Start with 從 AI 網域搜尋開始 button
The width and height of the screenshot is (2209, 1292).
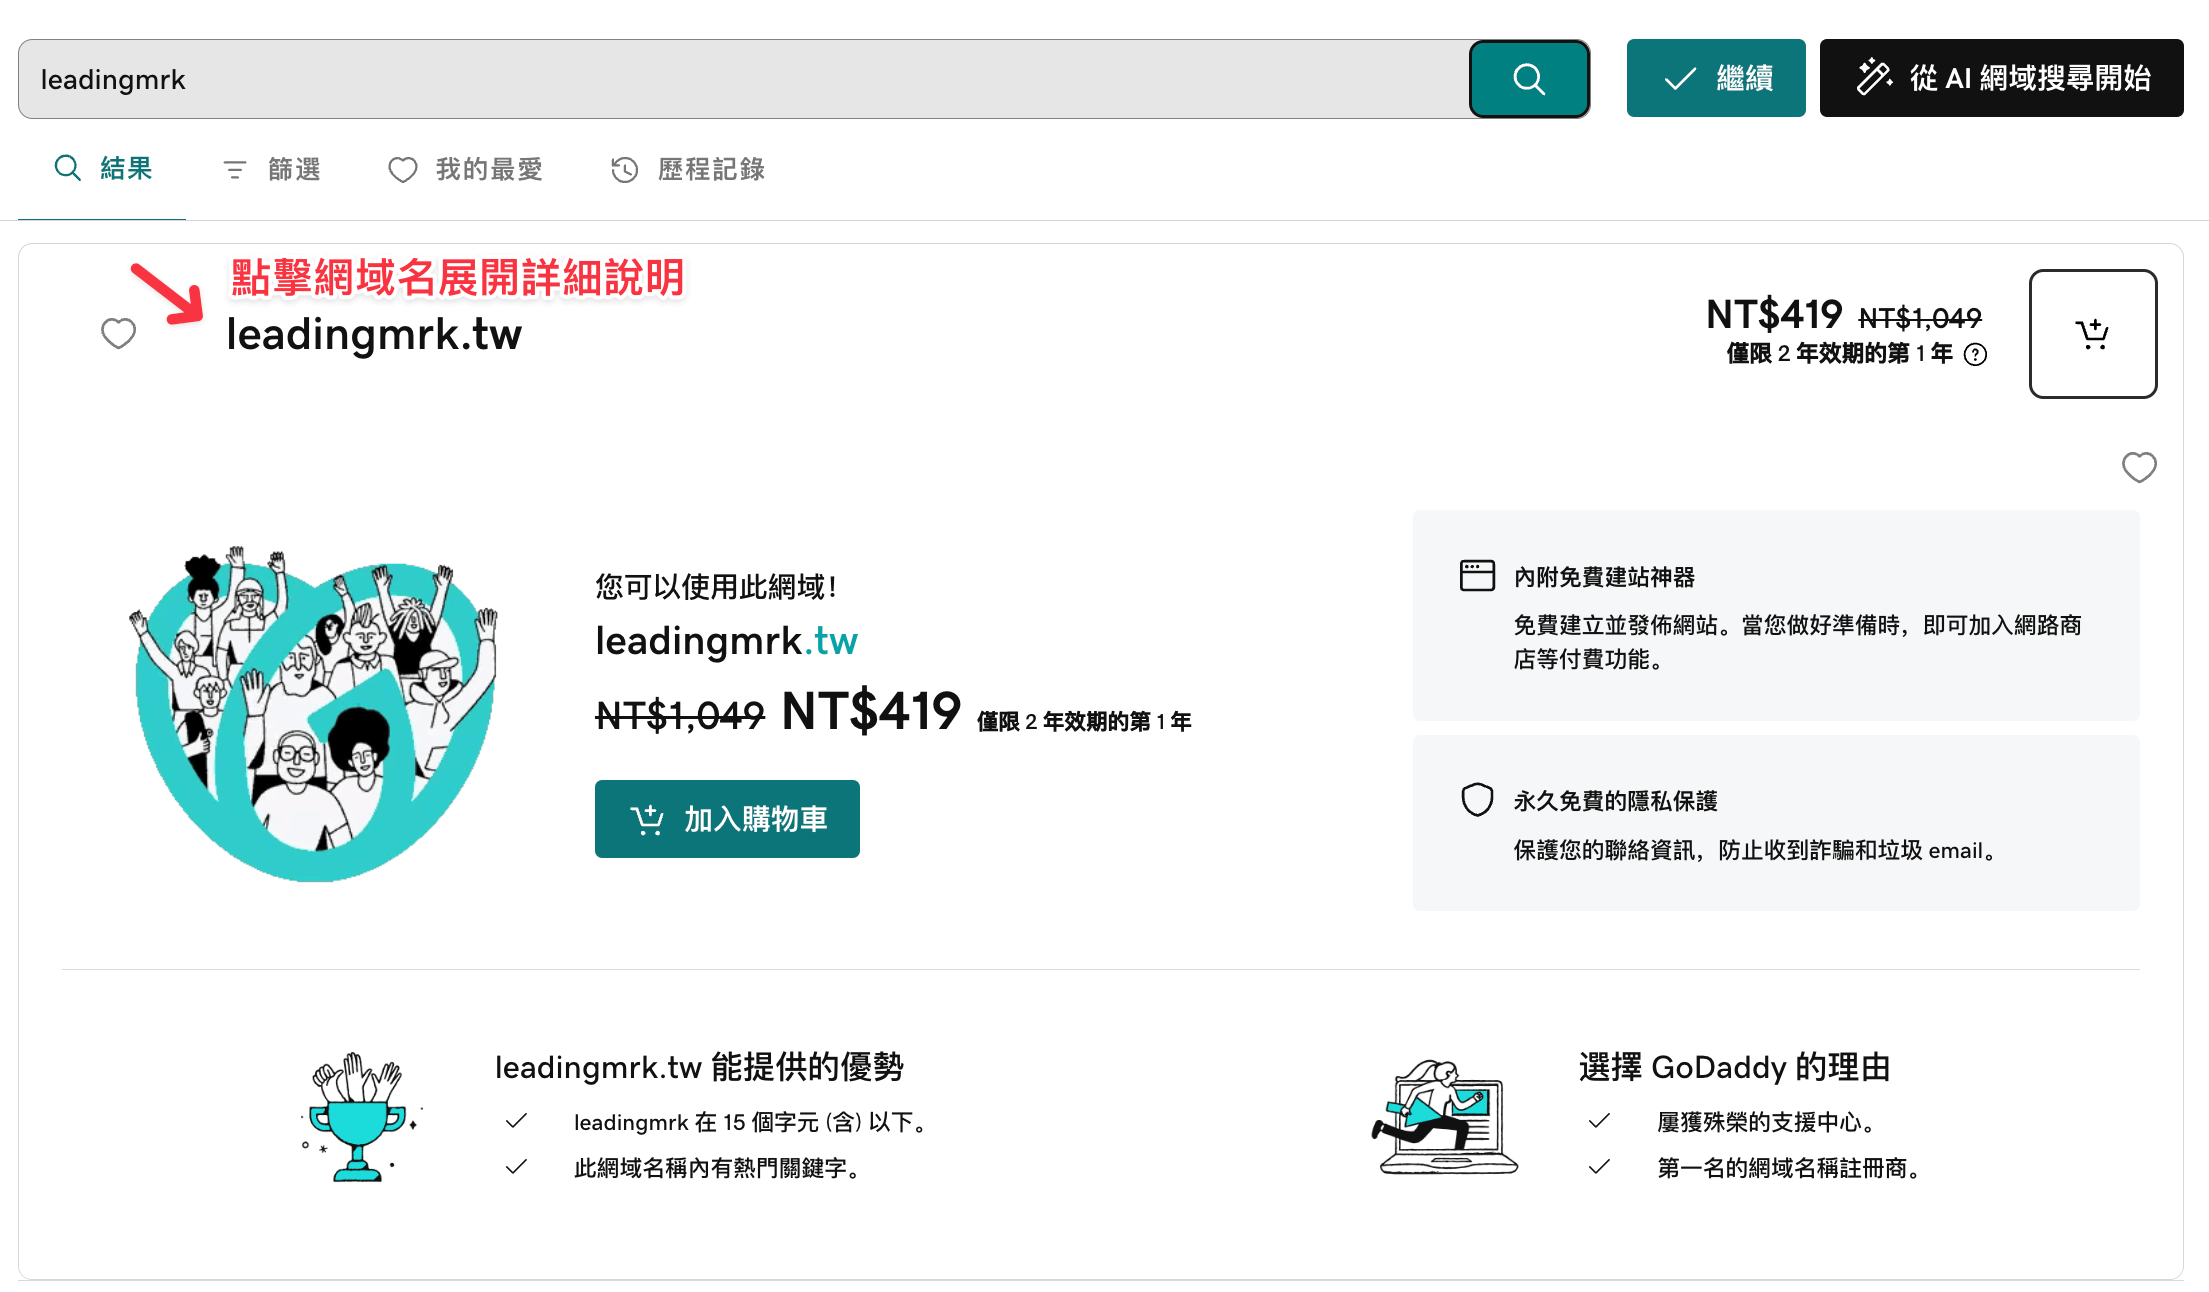2001,78
